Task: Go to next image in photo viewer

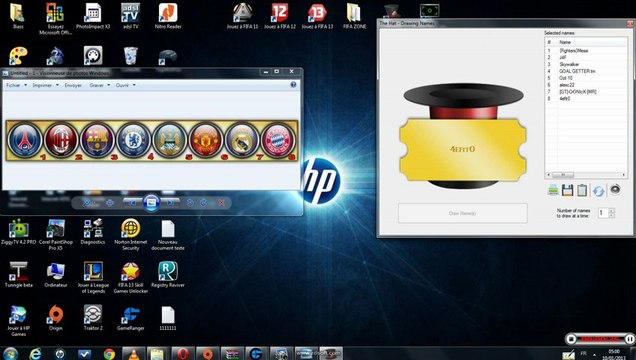Action: pyautogui.click(x=170, y=202)
